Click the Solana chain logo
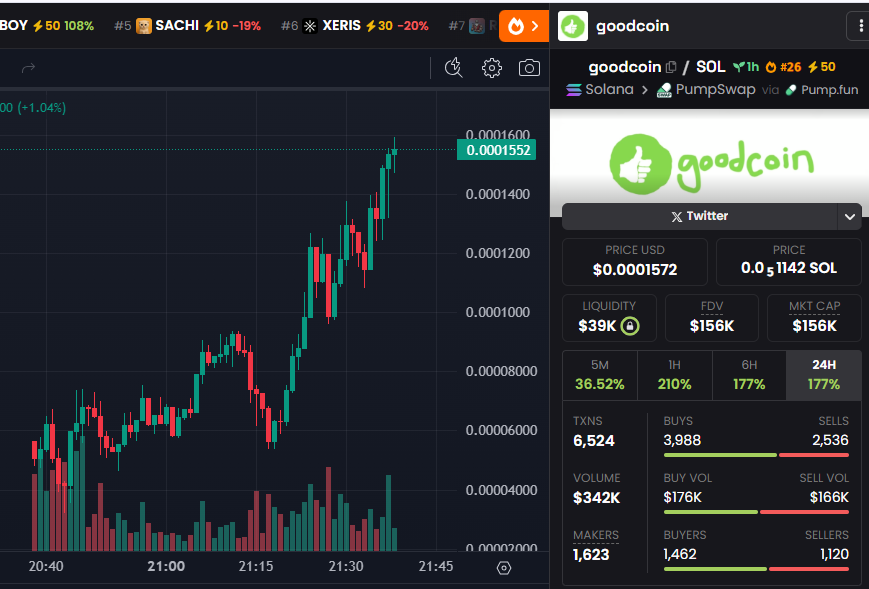Screen dimensions: 869x589 [574, 90]
